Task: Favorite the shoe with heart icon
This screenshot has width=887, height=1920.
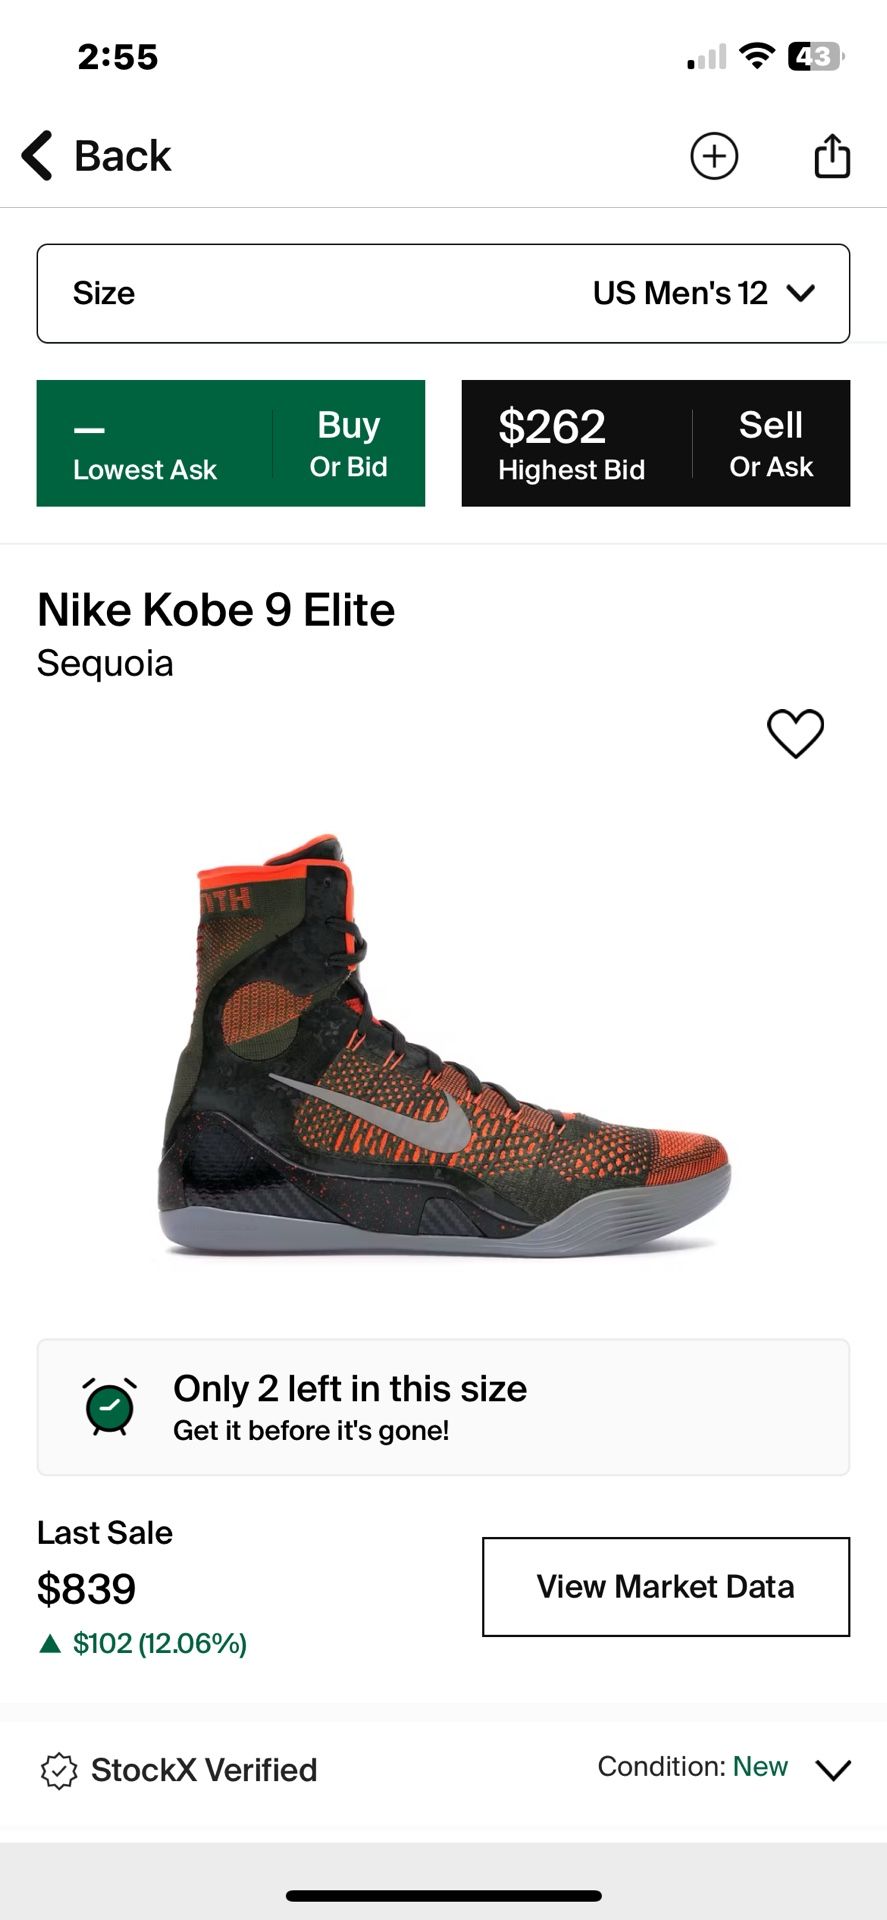Action: (795, 733)
